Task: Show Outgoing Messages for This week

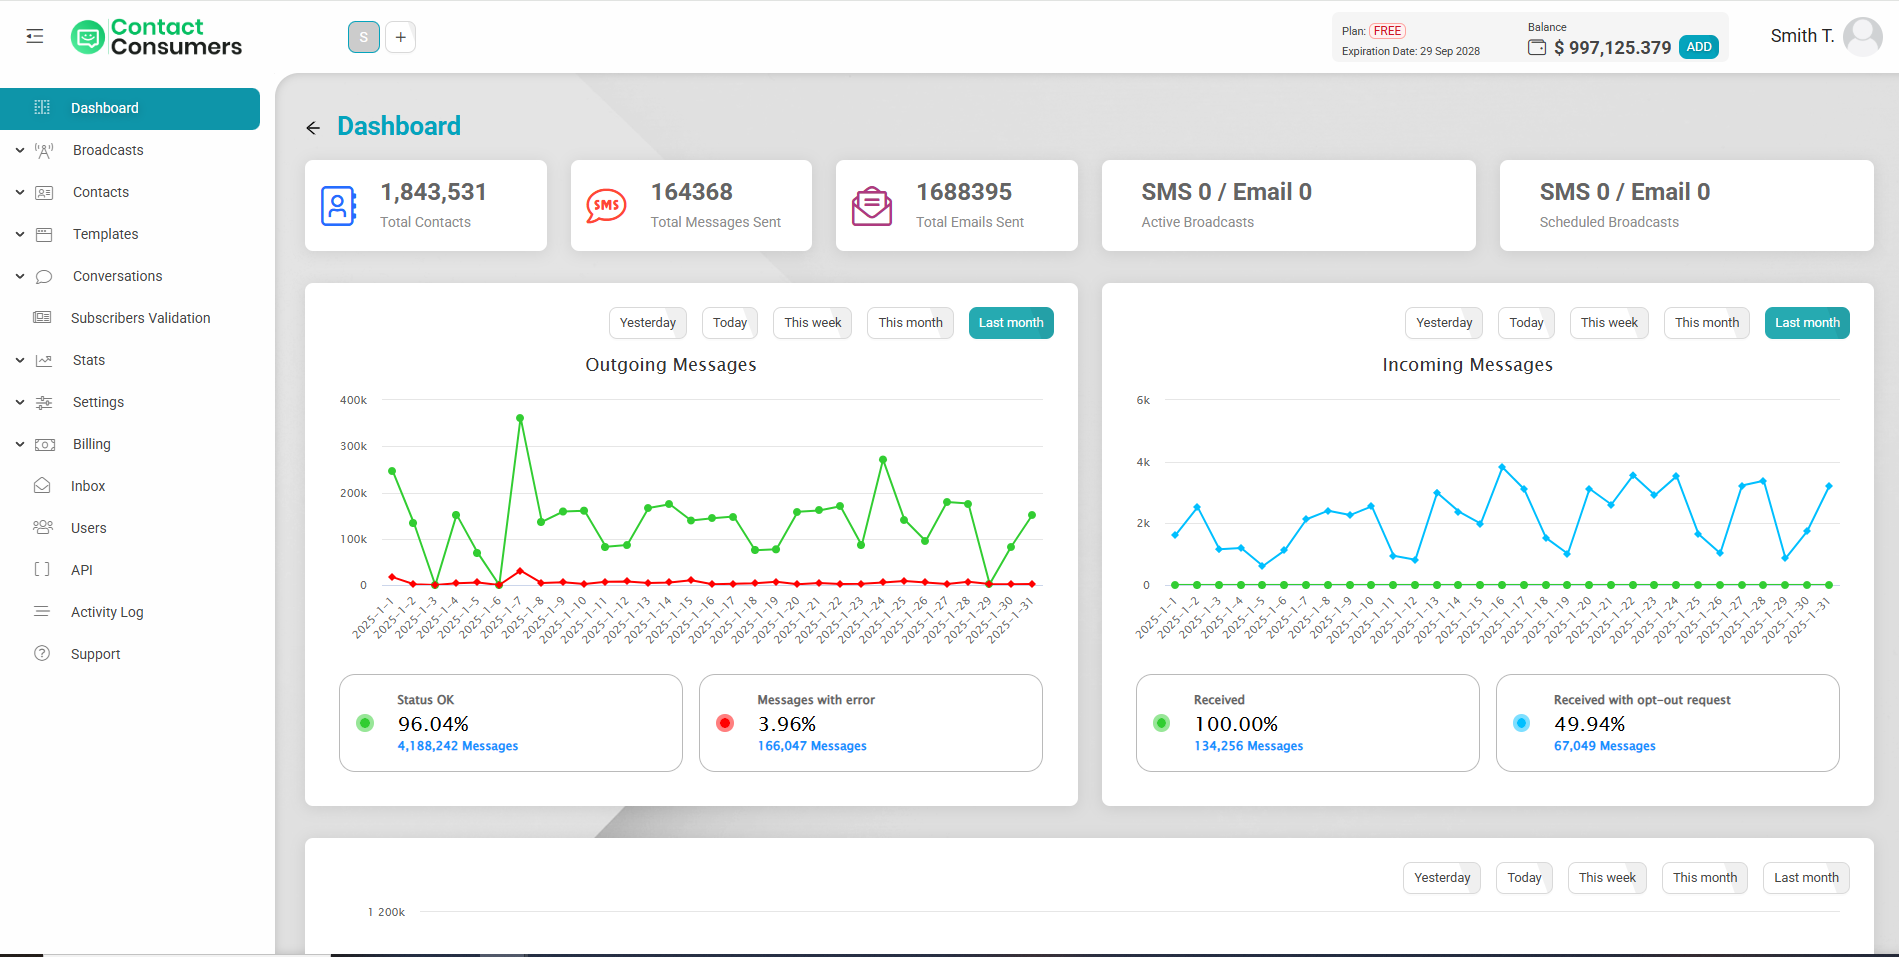Action: [813, 323]
